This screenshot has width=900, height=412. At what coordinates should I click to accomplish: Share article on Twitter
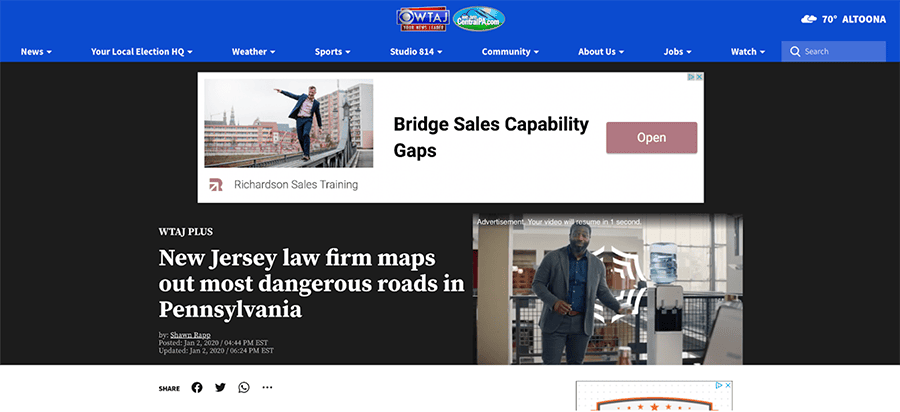point(220,387)
